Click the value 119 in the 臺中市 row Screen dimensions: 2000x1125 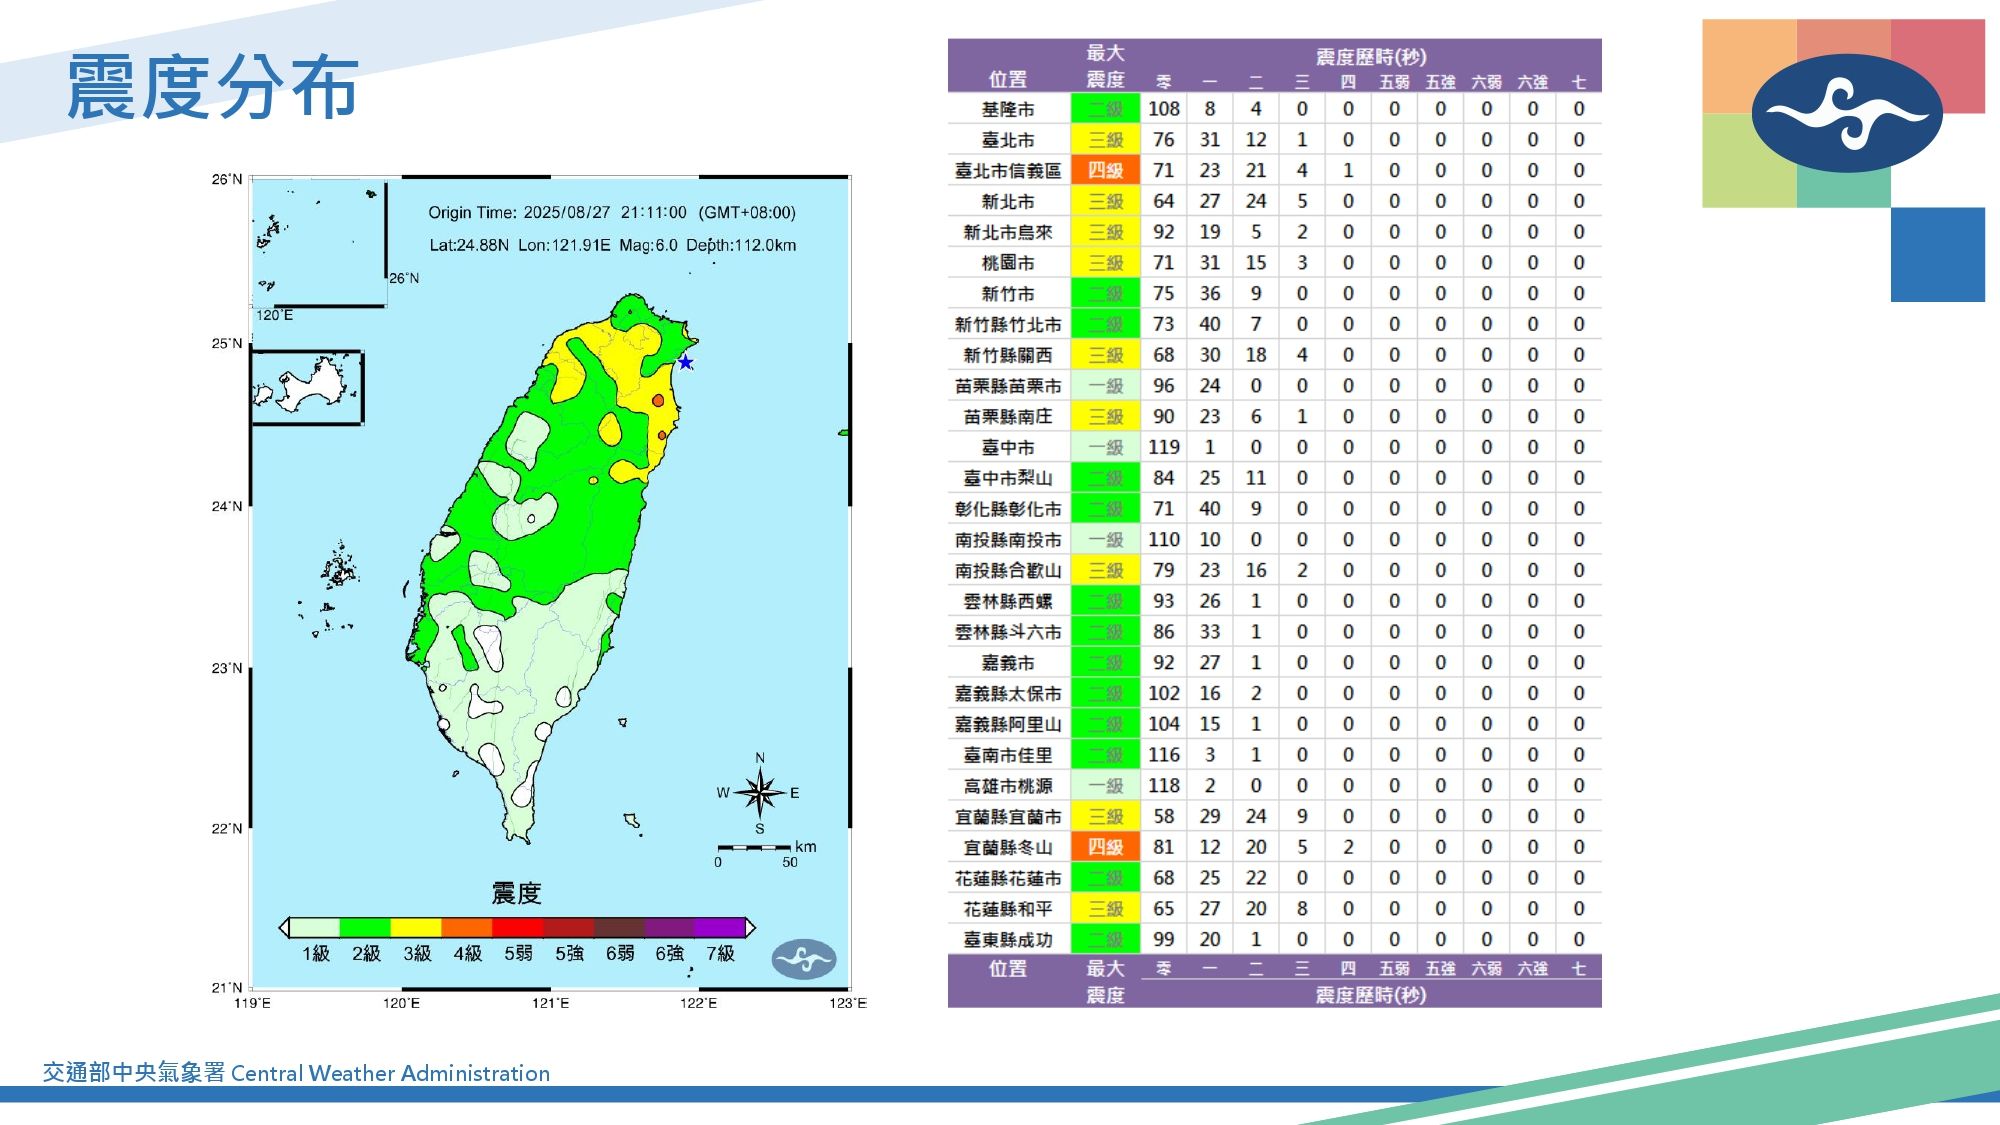click(x=1163, y=447)
